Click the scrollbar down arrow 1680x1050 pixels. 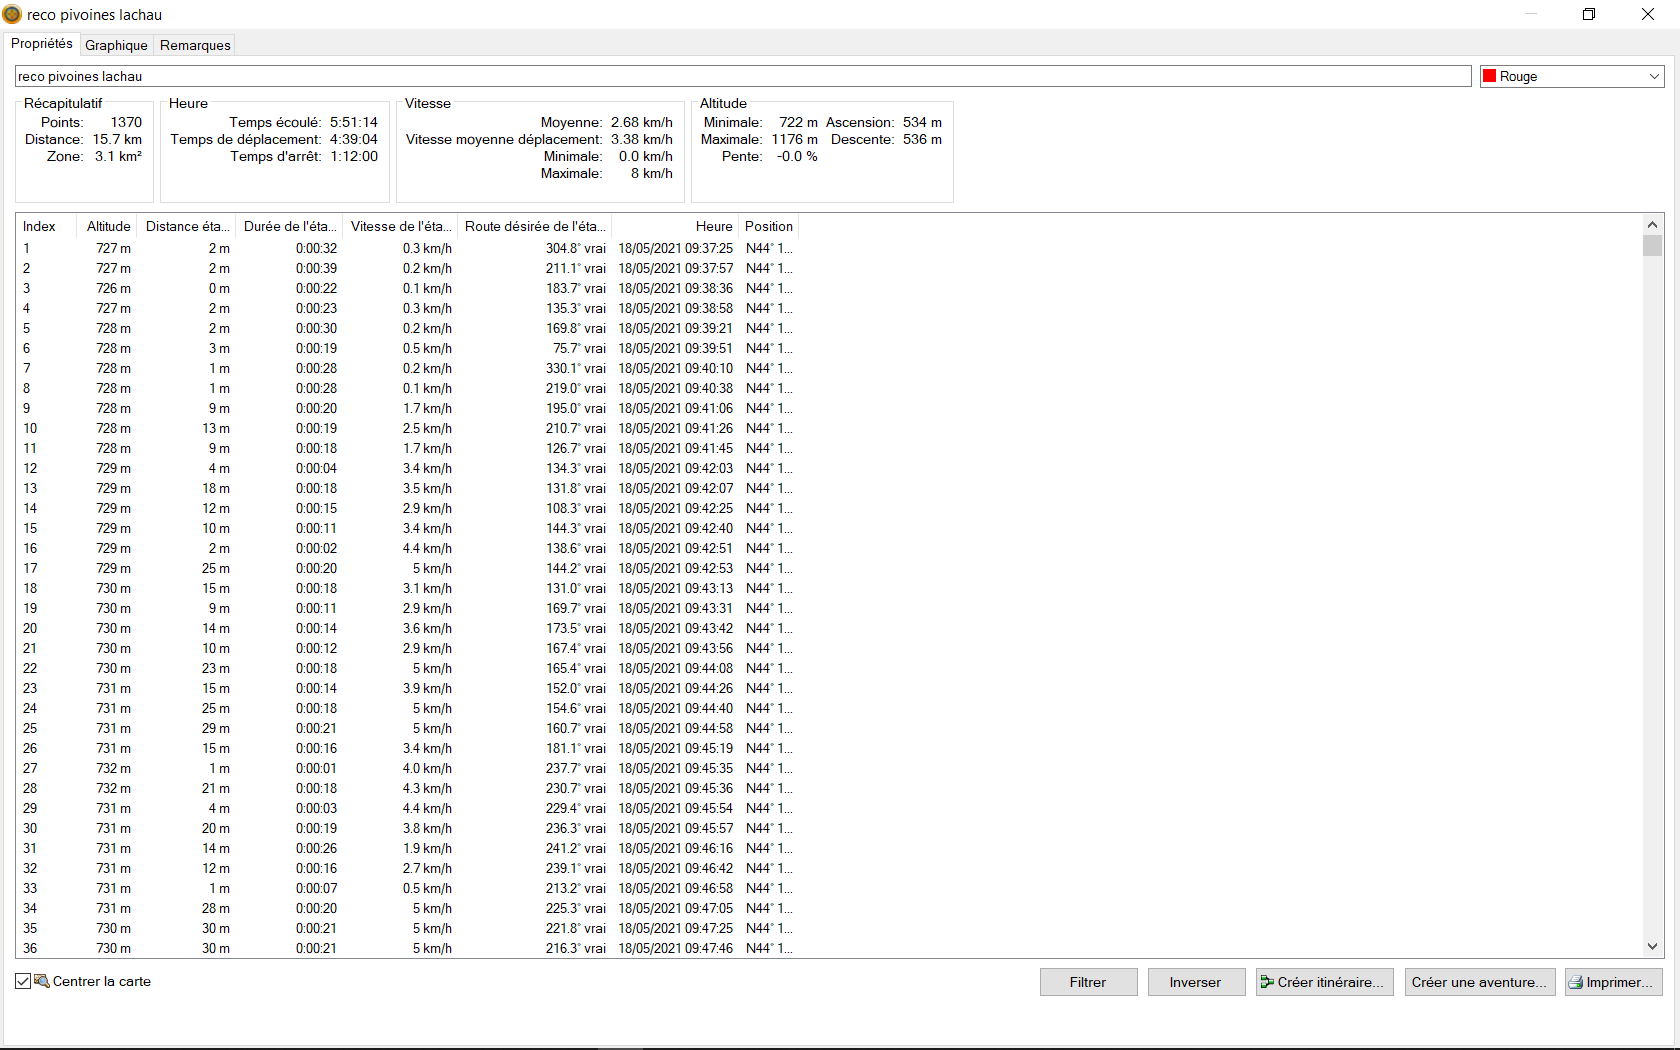[1652, 946]
